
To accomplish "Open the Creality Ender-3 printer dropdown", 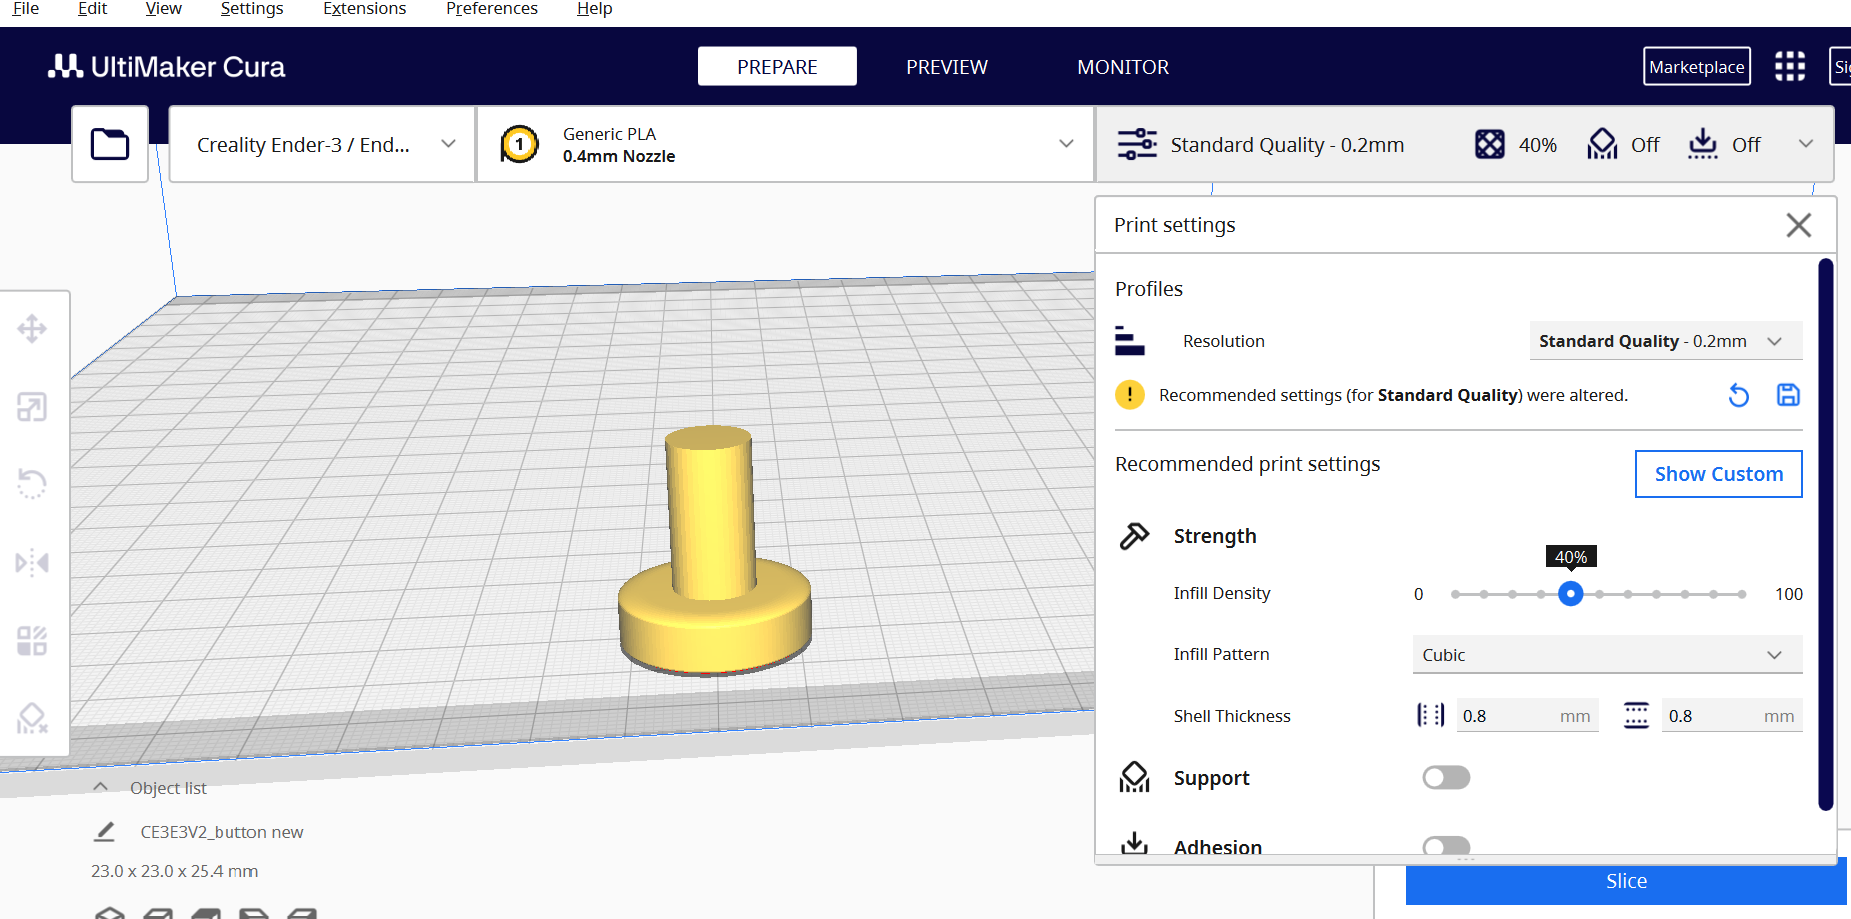I will [x=322, y=144].
